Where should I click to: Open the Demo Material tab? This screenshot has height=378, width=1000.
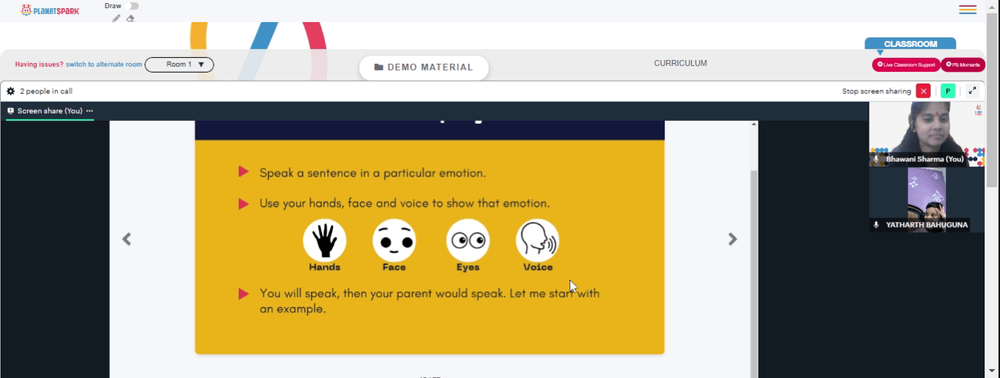tap(423, 68)
